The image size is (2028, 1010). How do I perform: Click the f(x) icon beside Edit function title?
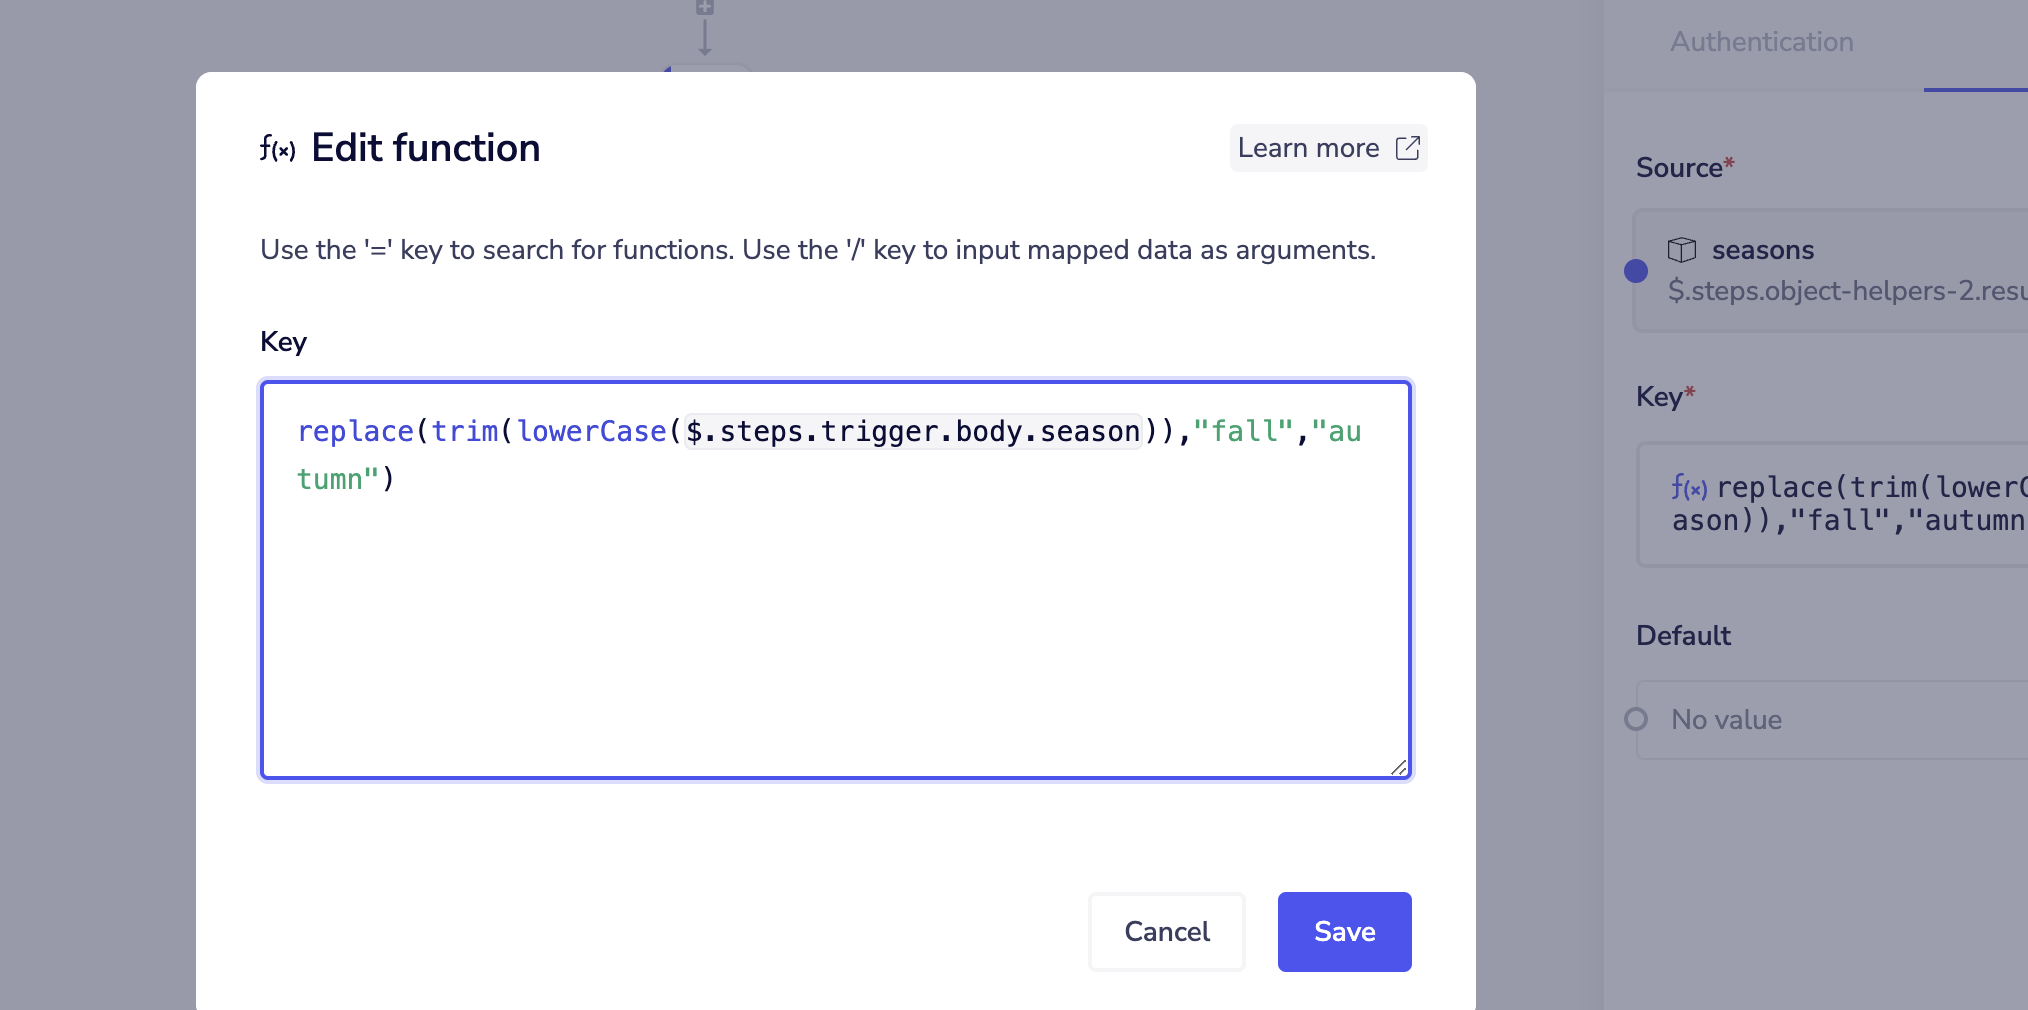coord(275,150)
